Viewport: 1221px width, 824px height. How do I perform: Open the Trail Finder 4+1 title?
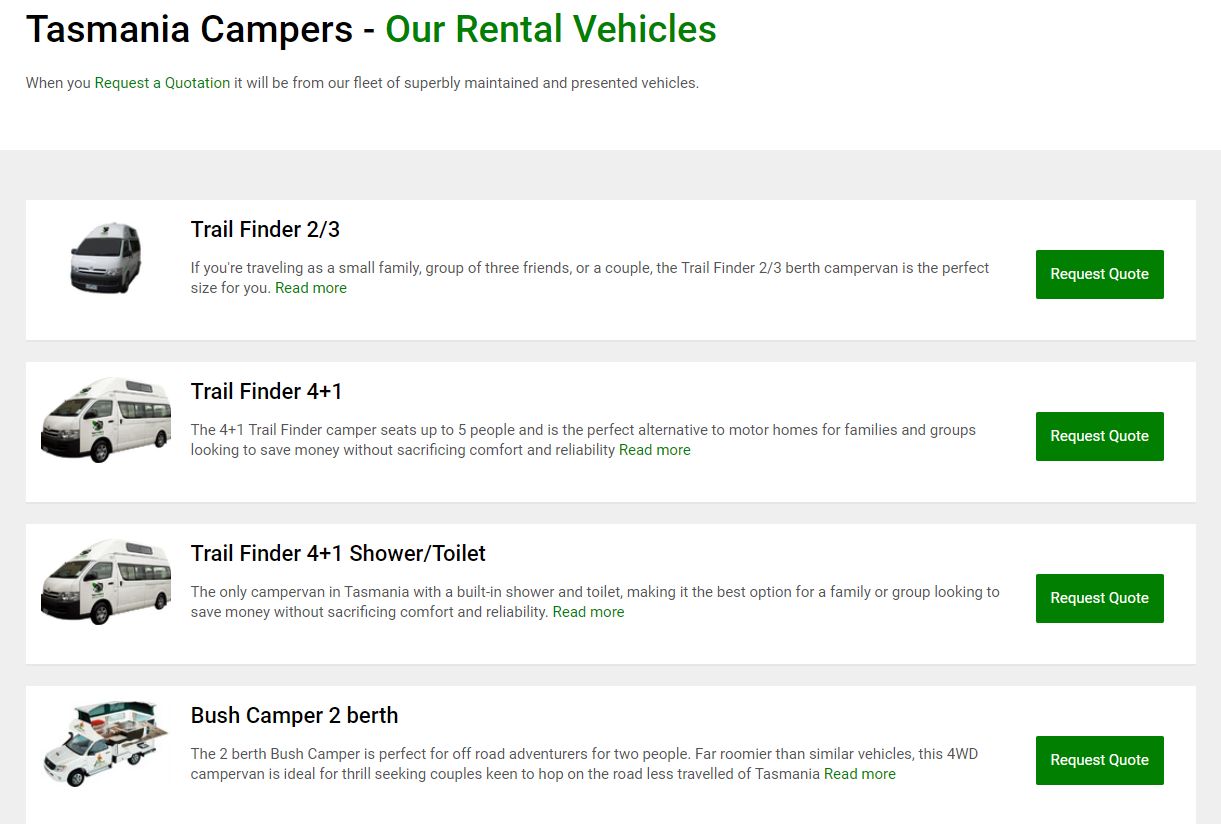[x=266, y=391]
